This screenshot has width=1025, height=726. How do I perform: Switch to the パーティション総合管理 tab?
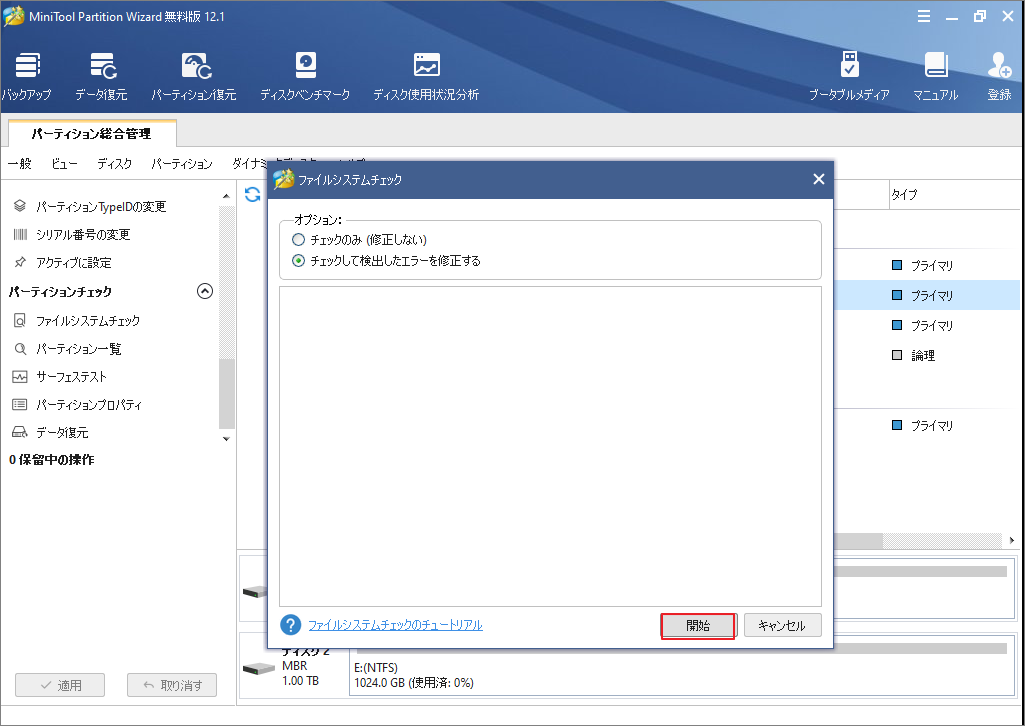click(x=91, y=133)
